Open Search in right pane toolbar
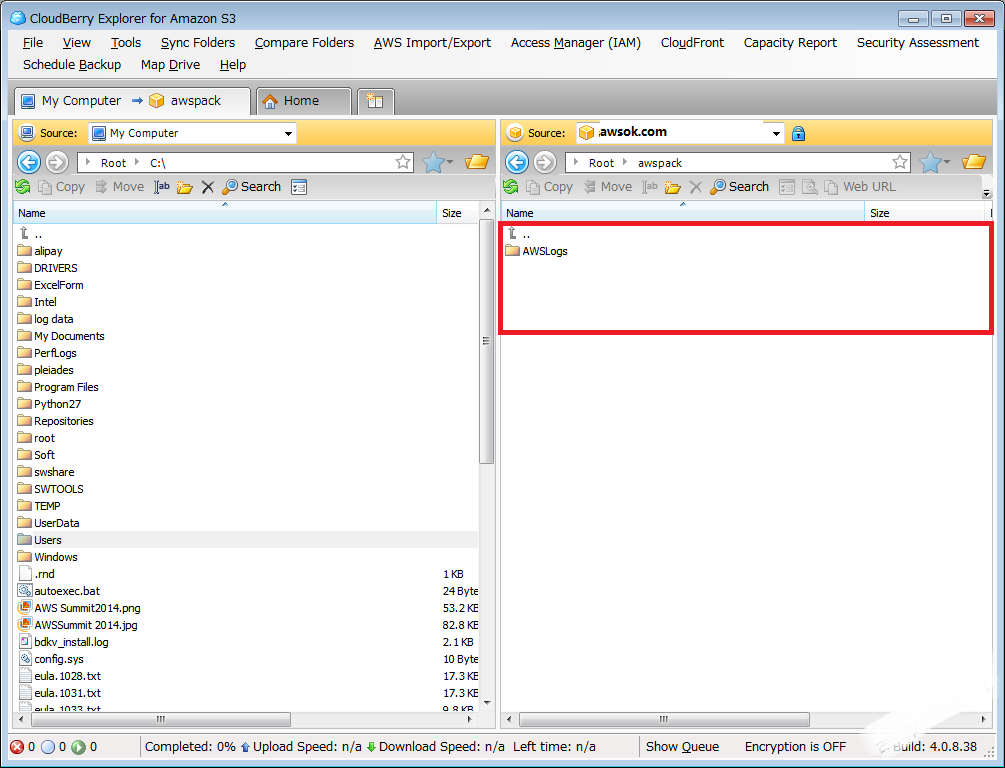This screenshot has height=768, width=1005. 740,187
